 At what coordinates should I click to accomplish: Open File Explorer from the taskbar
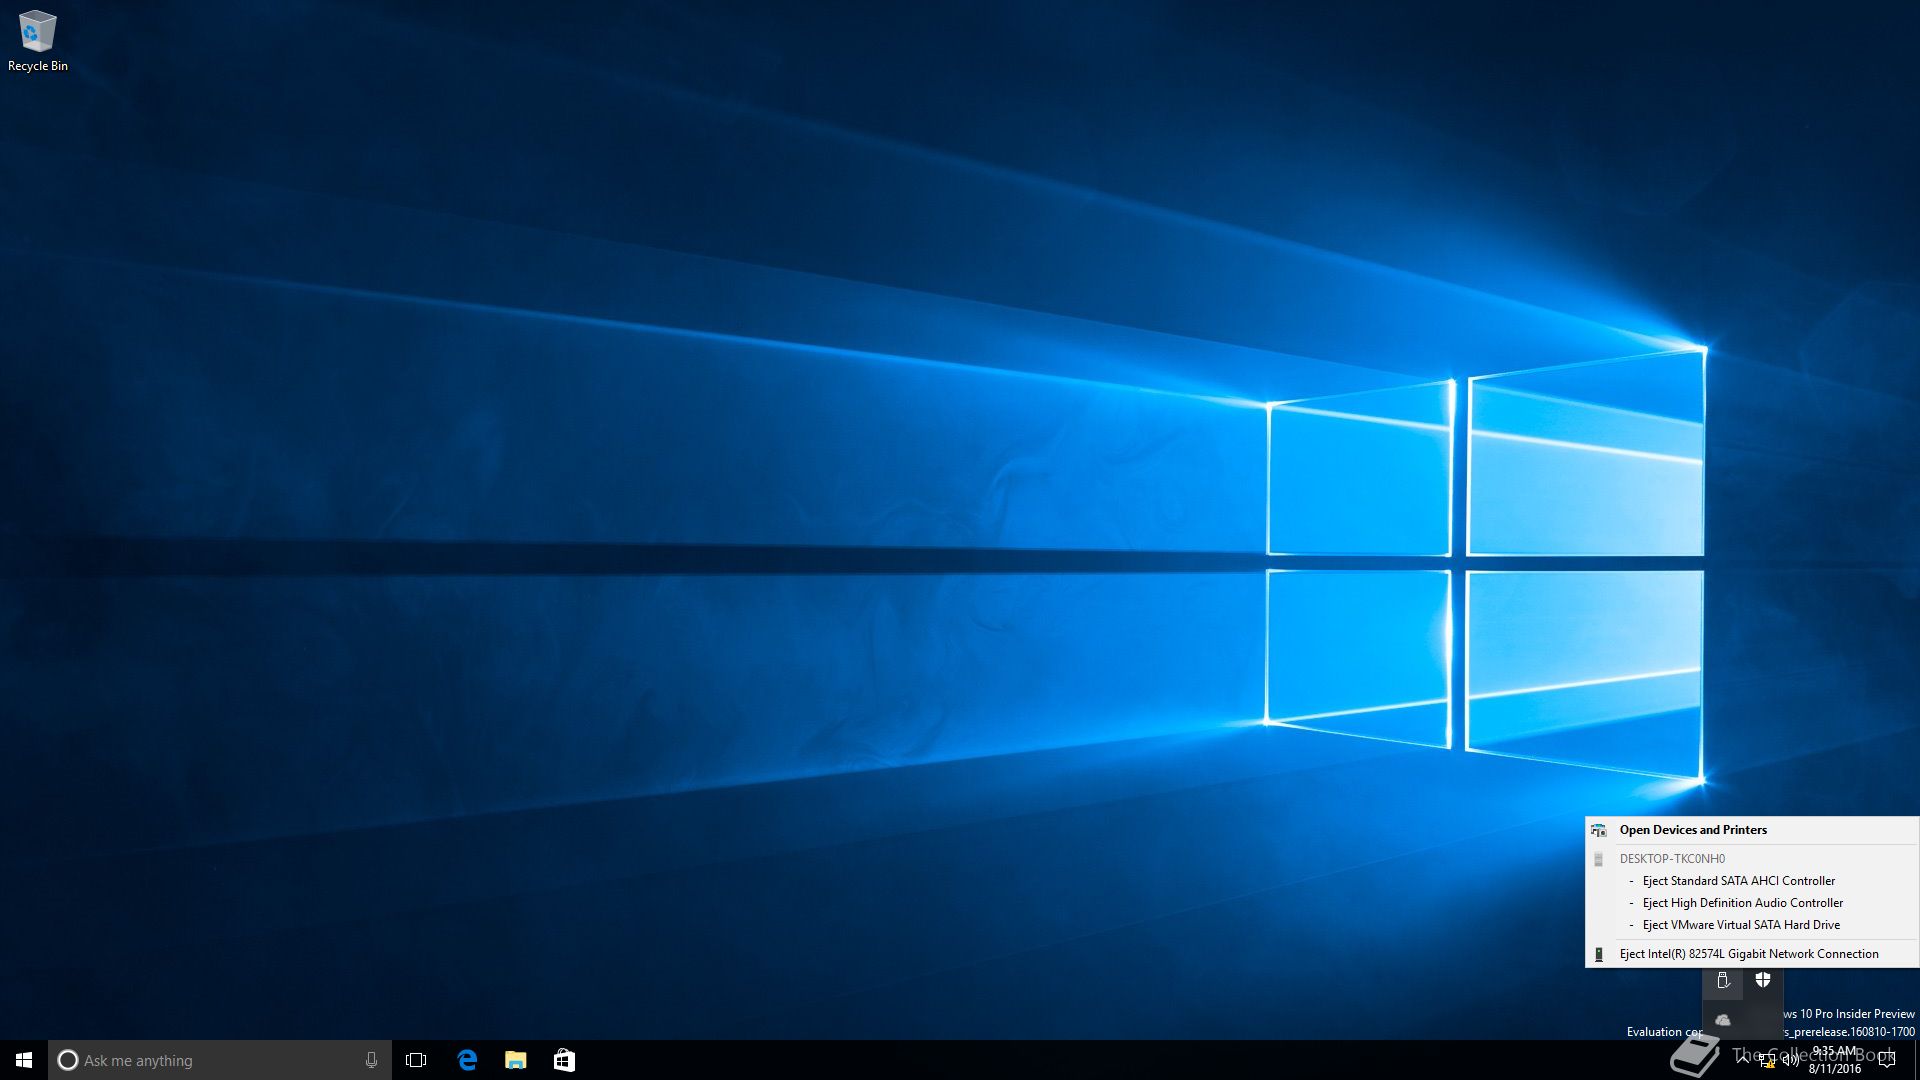[515, 1060]
